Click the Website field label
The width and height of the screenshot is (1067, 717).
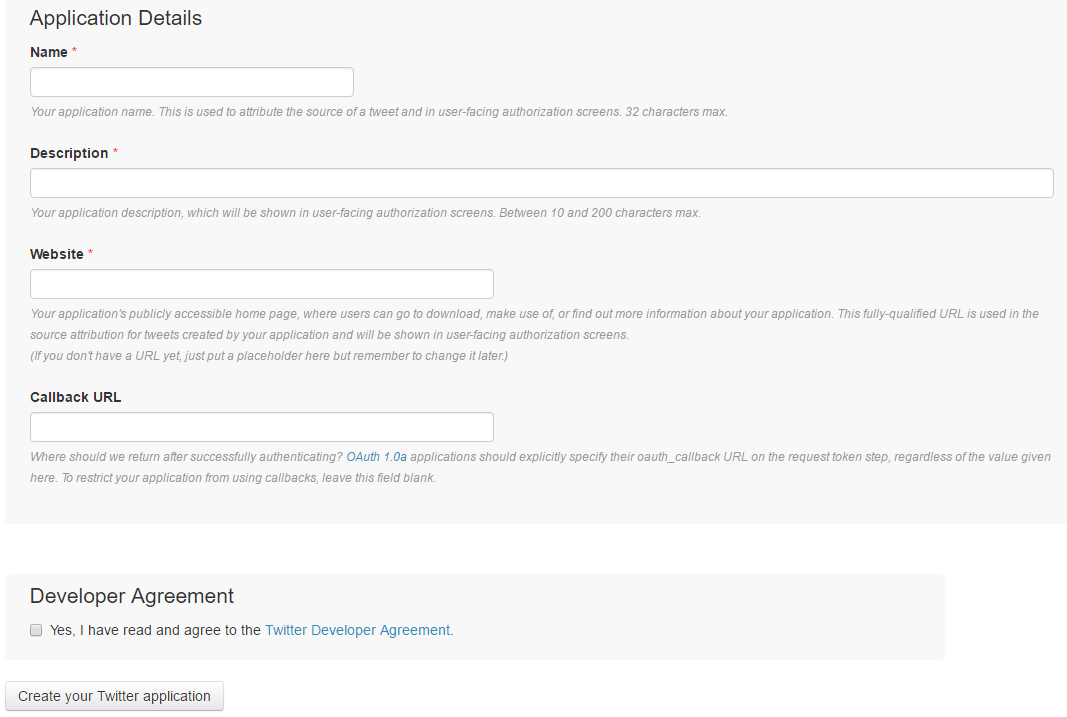click(57, 254)
